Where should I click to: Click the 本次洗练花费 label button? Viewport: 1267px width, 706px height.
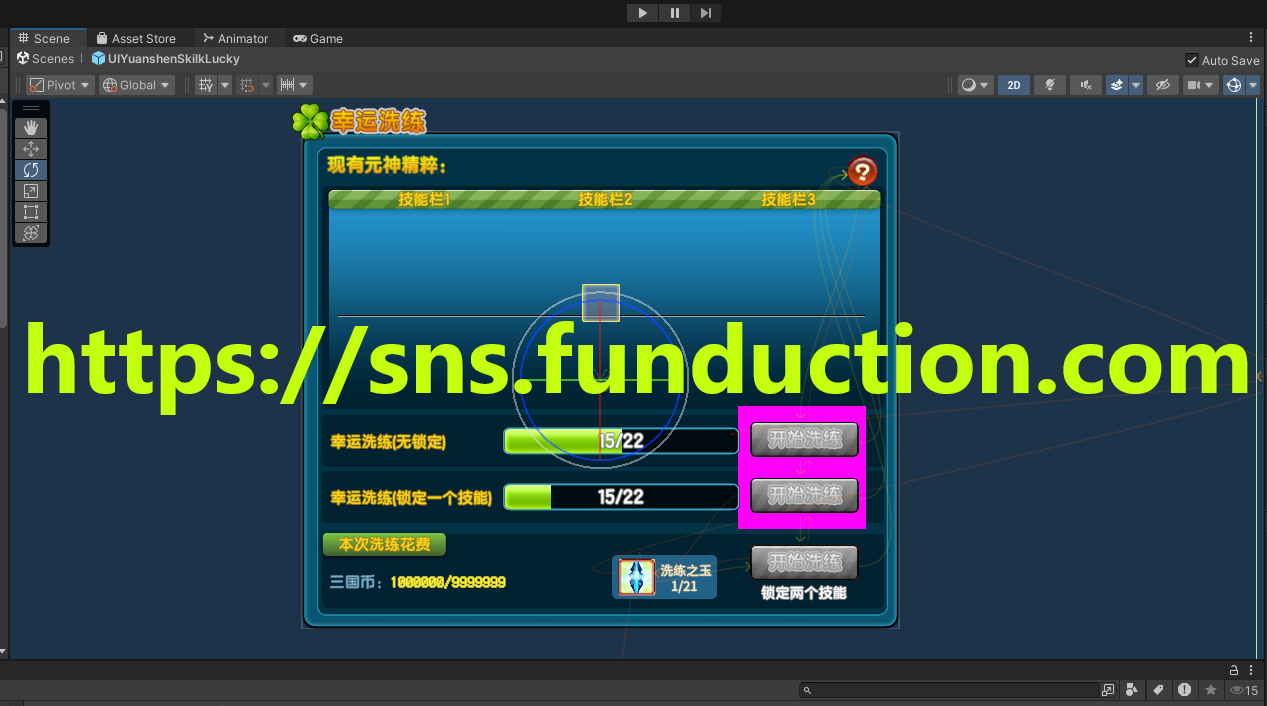pos(384,545)
